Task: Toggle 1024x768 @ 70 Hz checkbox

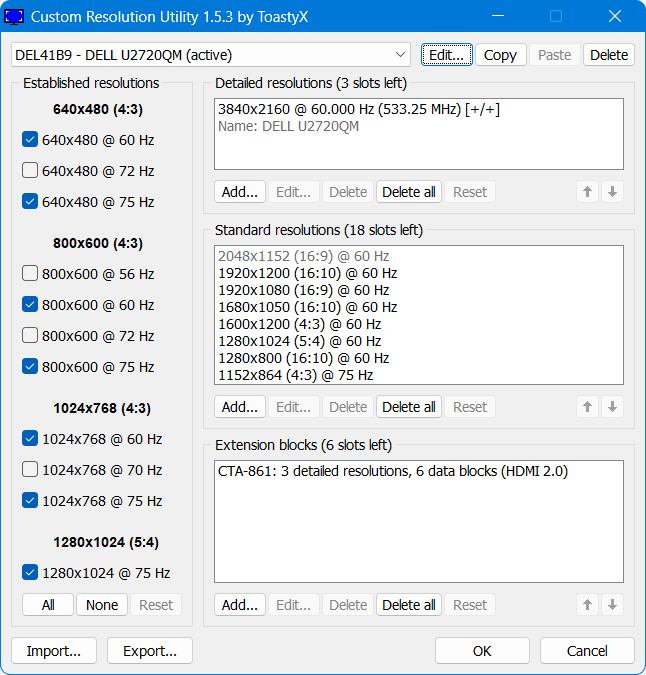Action: click(30, 470)
